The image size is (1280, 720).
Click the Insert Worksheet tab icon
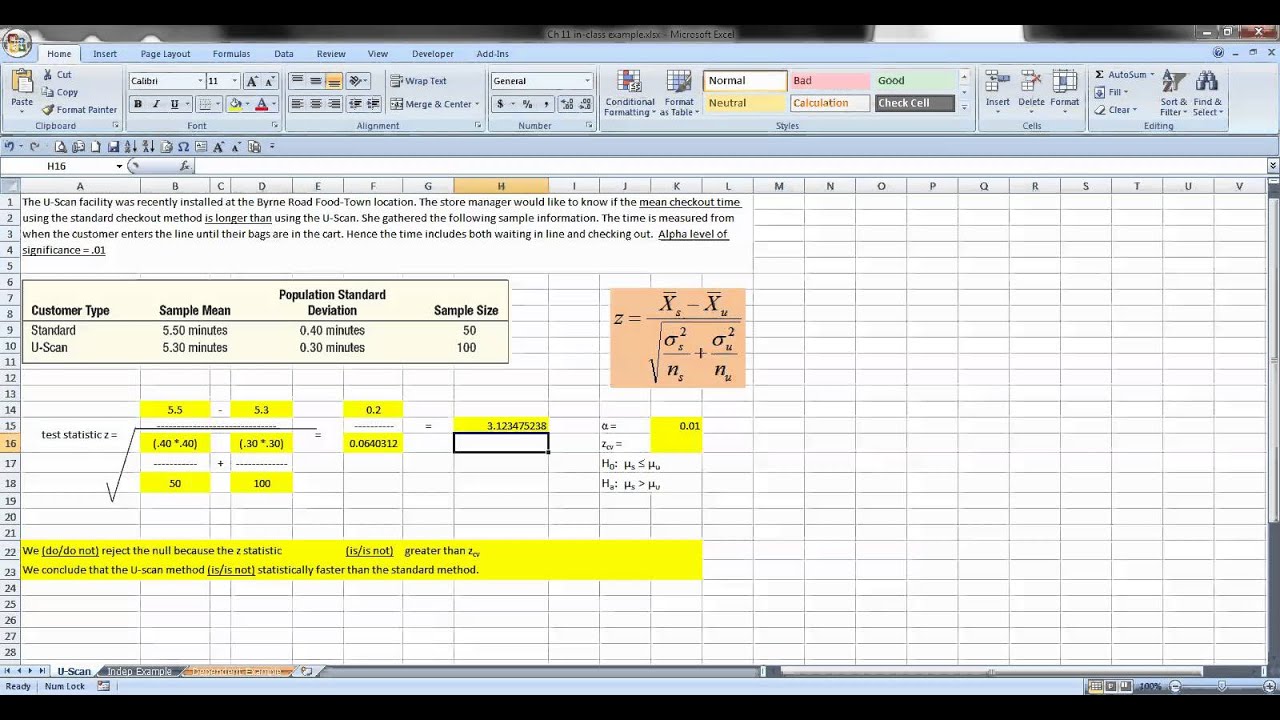click(307, 671)
